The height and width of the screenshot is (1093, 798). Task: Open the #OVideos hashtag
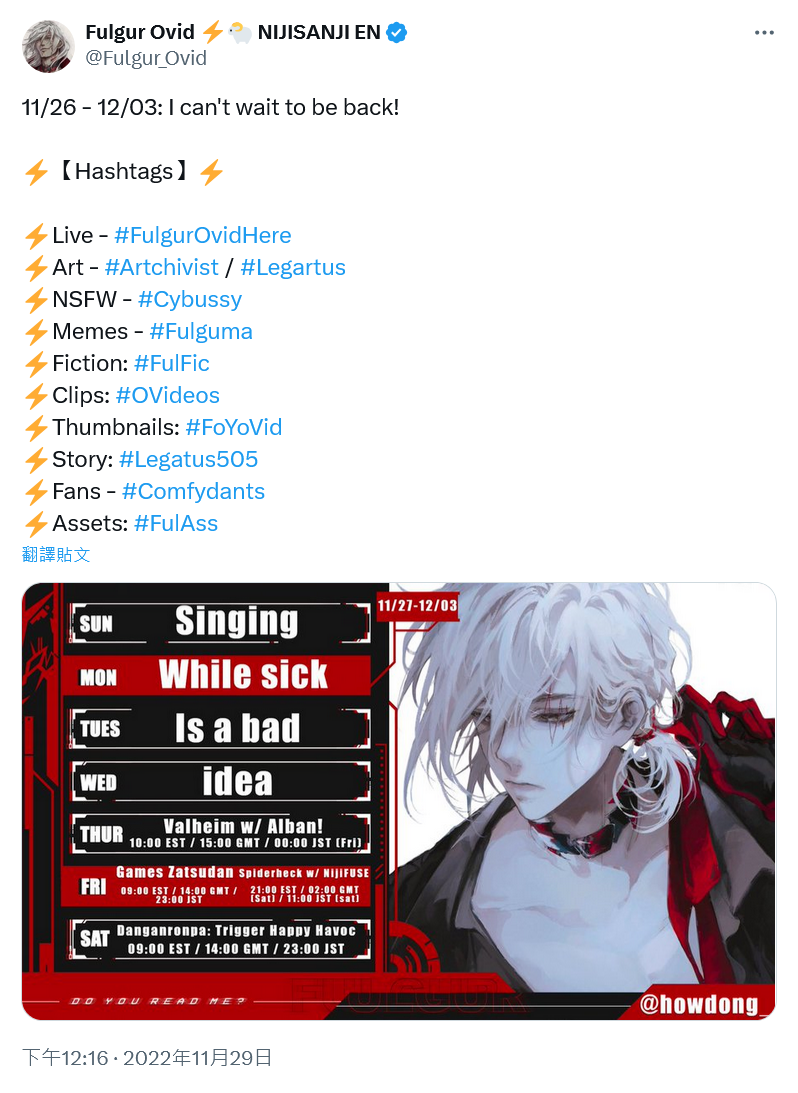pyautogui.click(x=168, y=396)
